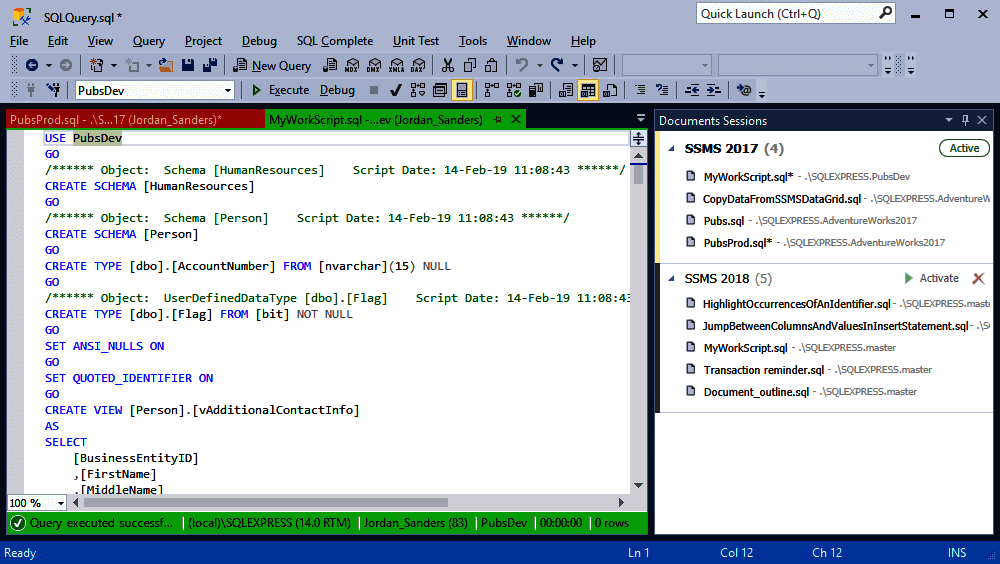Toggle the highlighted Results to Grid button
The height and width of the screenshot is (564, 1000).
(x=588, y=90)
